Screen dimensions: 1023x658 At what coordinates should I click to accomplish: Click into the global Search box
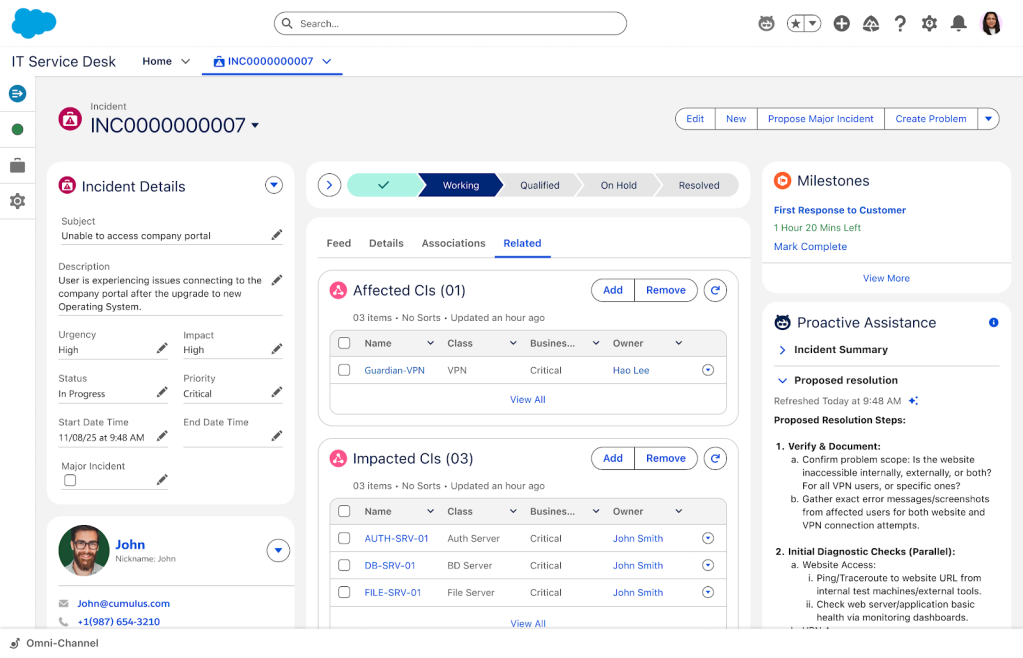[x=450, y=23]
